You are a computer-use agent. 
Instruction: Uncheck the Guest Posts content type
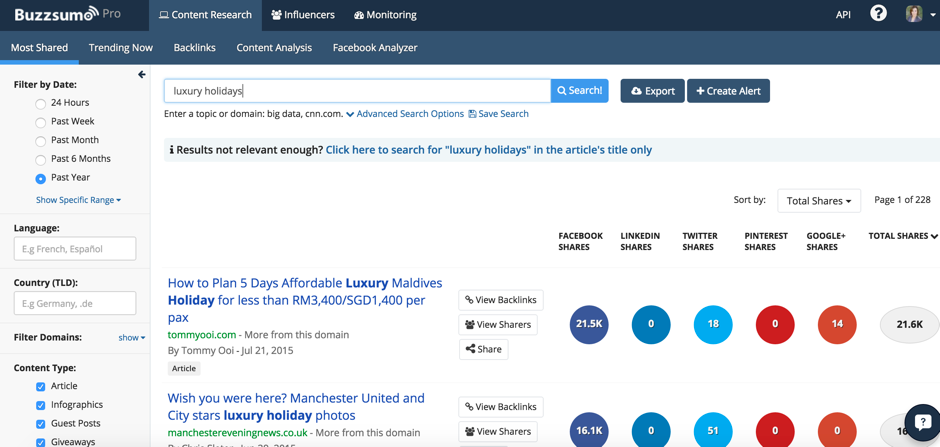tap(41, 424)
